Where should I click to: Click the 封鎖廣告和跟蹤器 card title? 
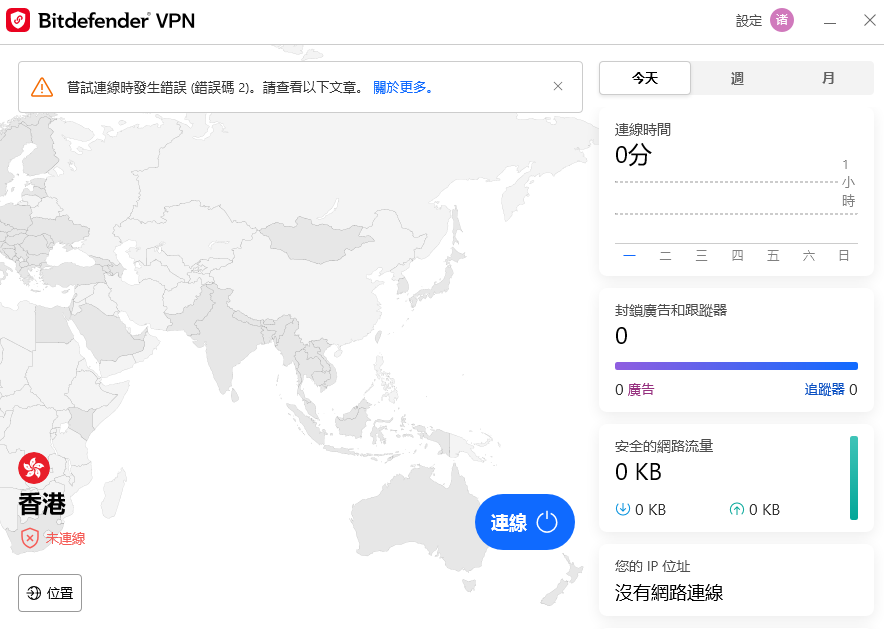[x=671, y=310]
